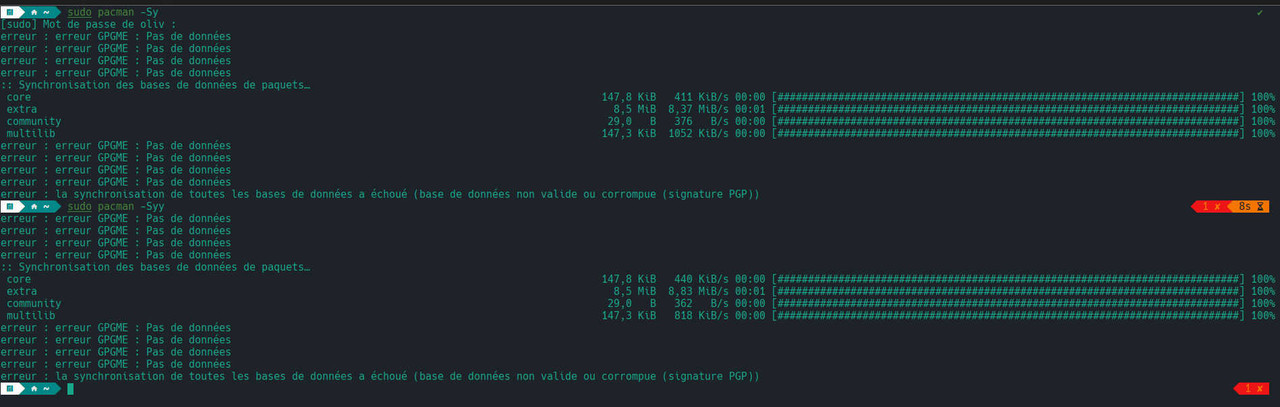Click the '[sudo] Mot de passe de oliv :' line
The image size is (1280, 407).
pyautogui.click(x=88, y=24)
